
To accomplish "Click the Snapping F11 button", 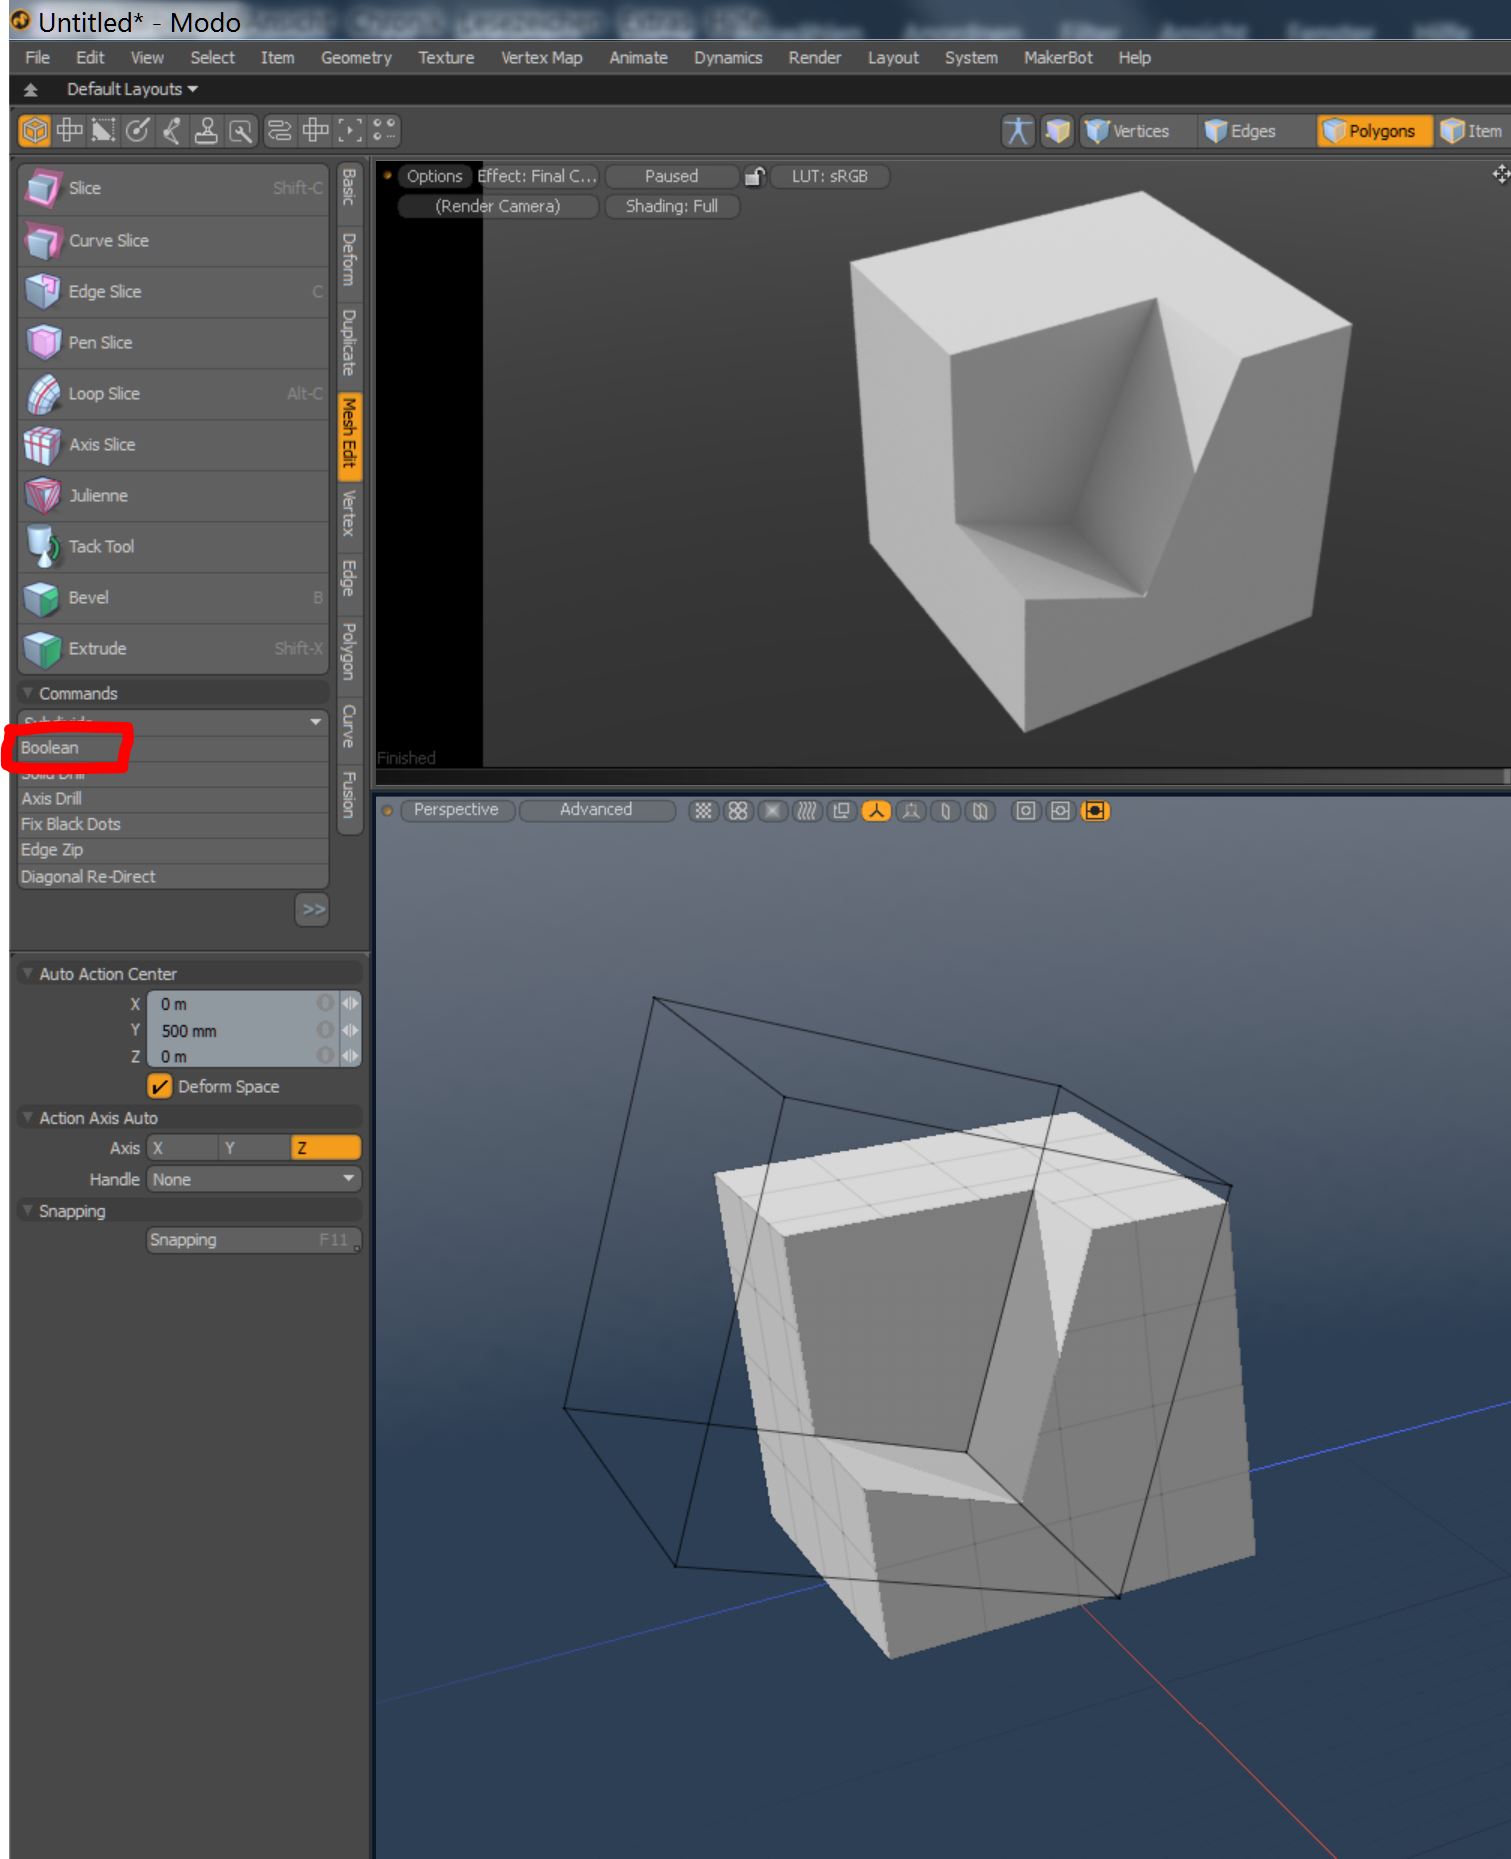I will (254, 1240).
